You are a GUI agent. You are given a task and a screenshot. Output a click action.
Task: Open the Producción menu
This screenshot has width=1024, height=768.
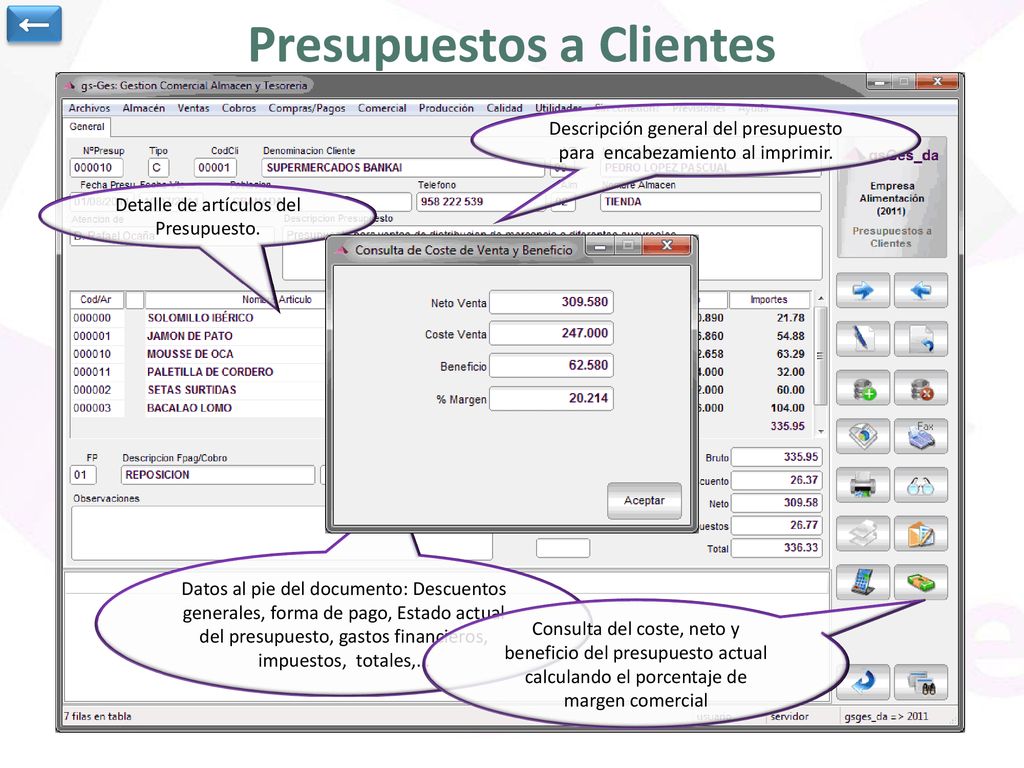coord(446,108)
